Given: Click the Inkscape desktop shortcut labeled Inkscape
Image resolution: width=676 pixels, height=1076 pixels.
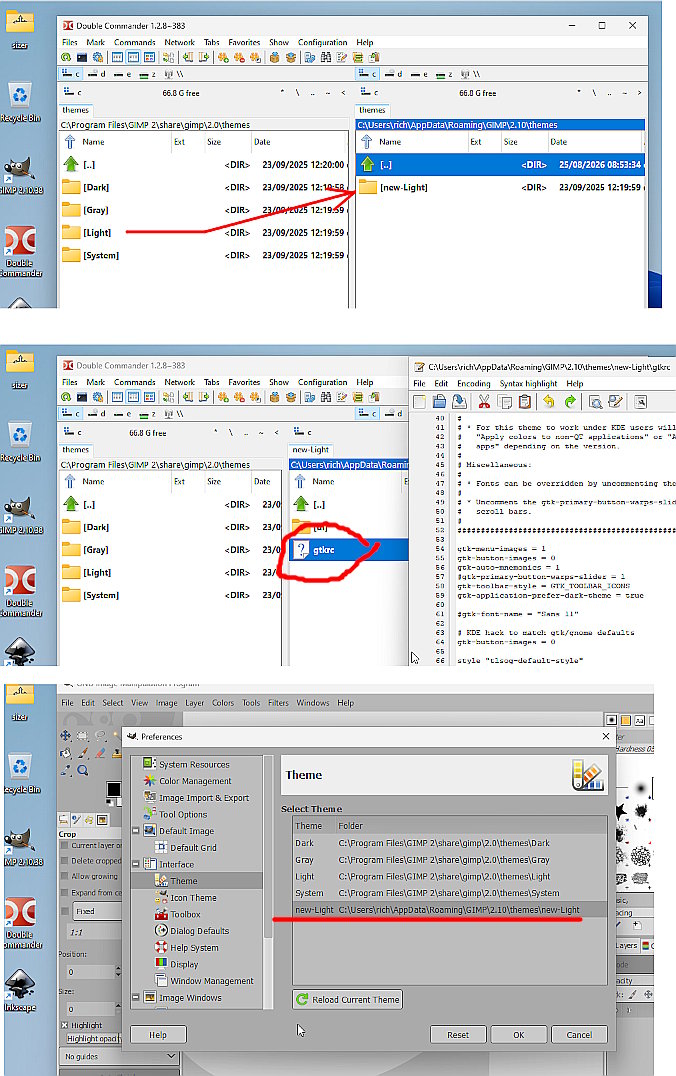Looking at the screenshot, I should (20, 989).
